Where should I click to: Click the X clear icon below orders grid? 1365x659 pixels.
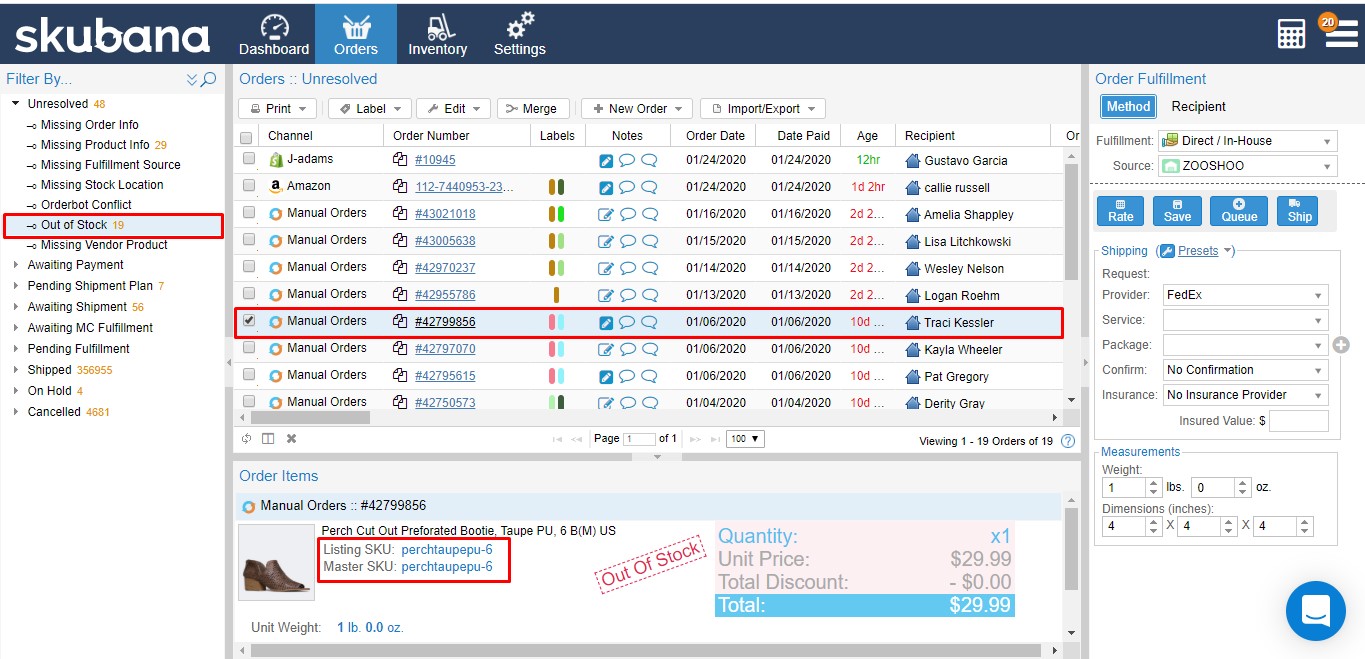click(291, 439)
